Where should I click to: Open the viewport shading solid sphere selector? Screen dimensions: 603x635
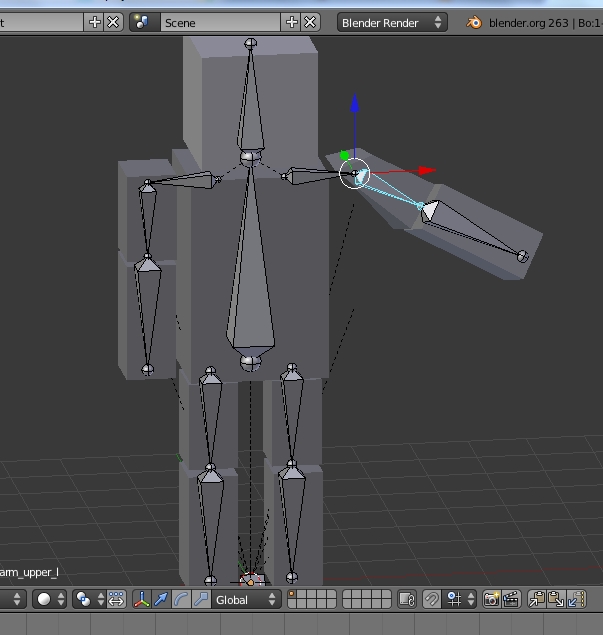click(x=49, y=599)
